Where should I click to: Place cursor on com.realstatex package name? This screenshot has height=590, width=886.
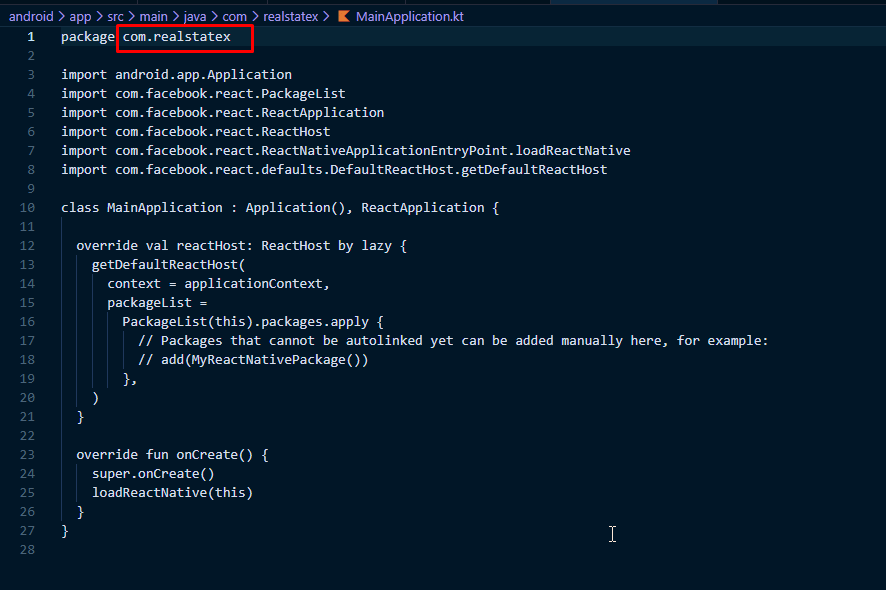click(x=176, y=37)
